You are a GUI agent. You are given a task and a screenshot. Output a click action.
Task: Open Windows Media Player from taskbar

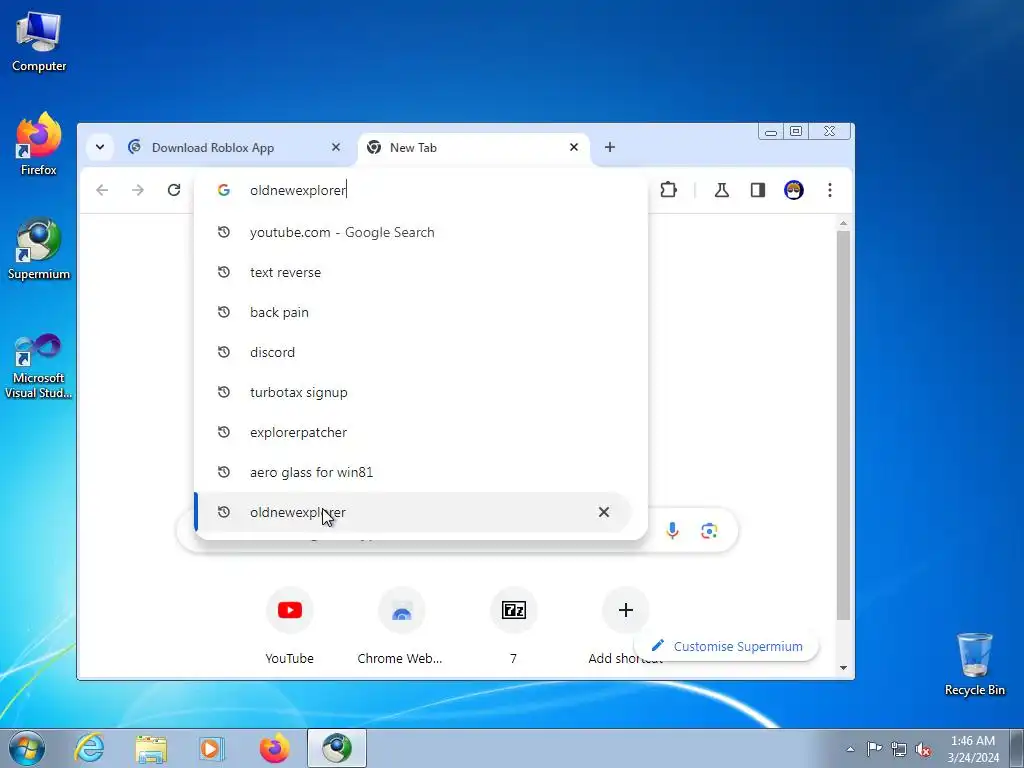click(212, 748)
